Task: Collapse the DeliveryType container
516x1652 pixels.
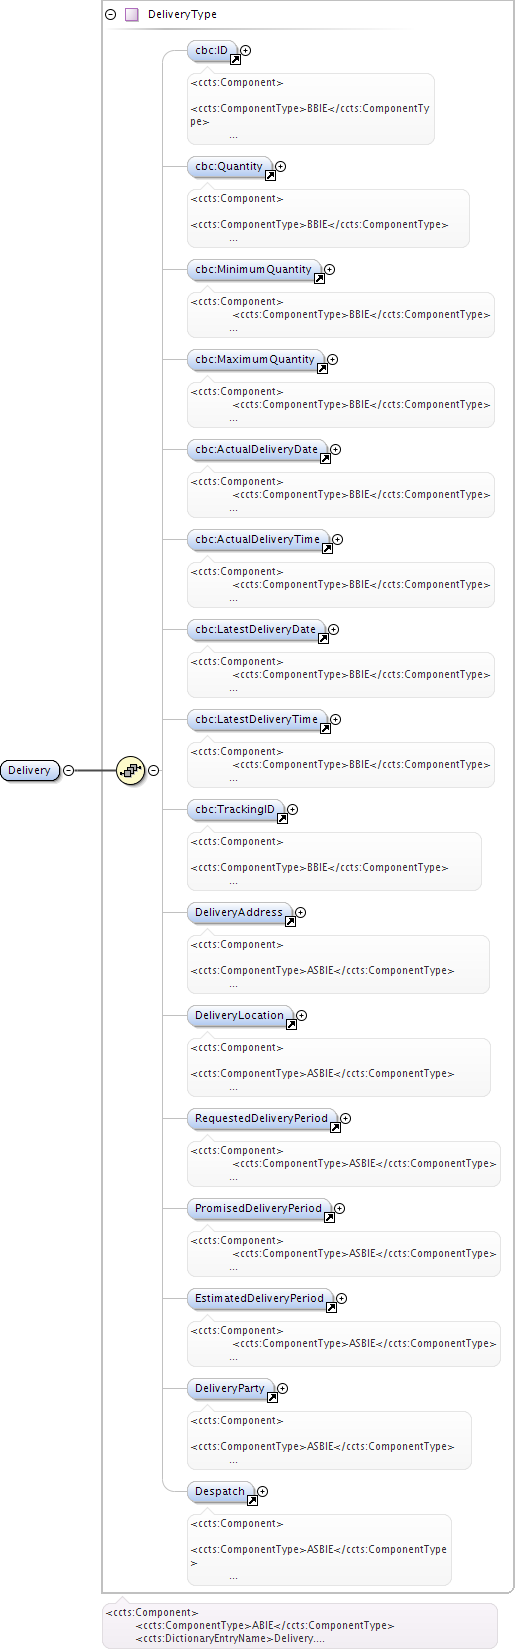Action: pos(110,15)
